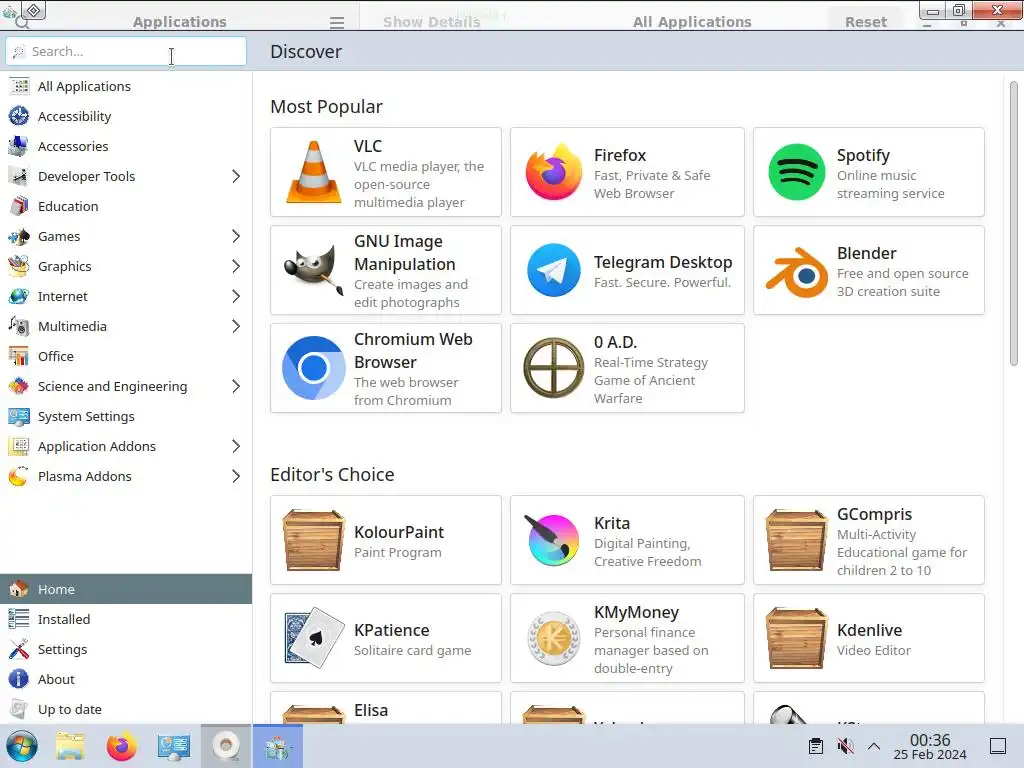Screen dimensions: 1024x768
Task: Expand the Developer Tools category
Action: (236, 176)
